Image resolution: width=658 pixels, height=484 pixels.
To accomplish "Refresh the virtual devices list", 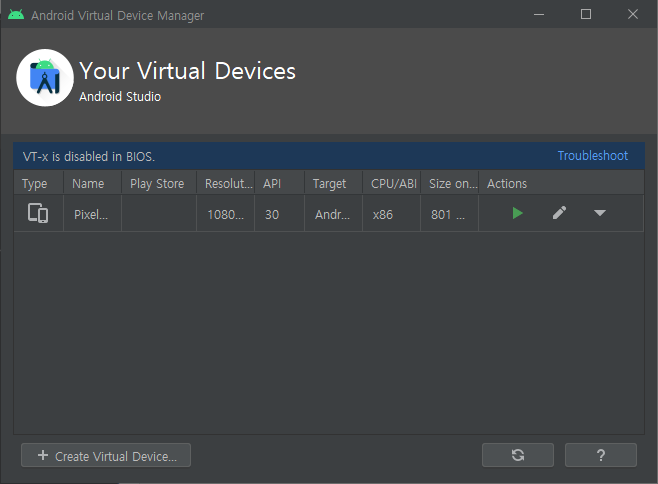I will (x=518, y=455).
